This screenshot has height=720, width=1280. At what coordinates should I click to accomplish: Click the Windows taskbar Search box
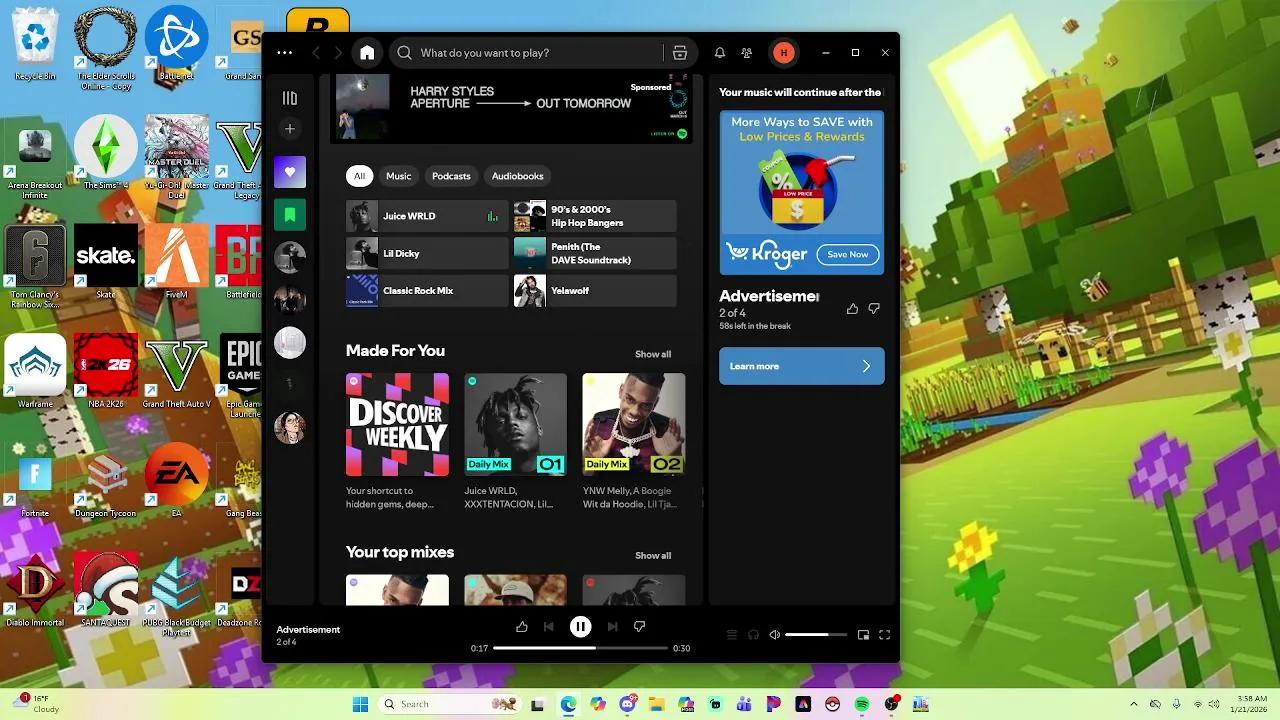coord(450,705)
